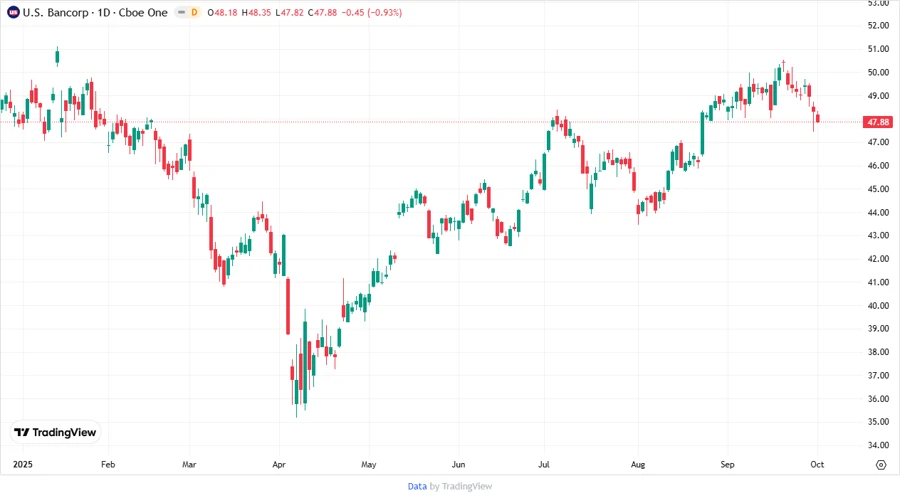Click the 2025 label on time axis
Screen dimensions: 900x498
tap(22, 465)
